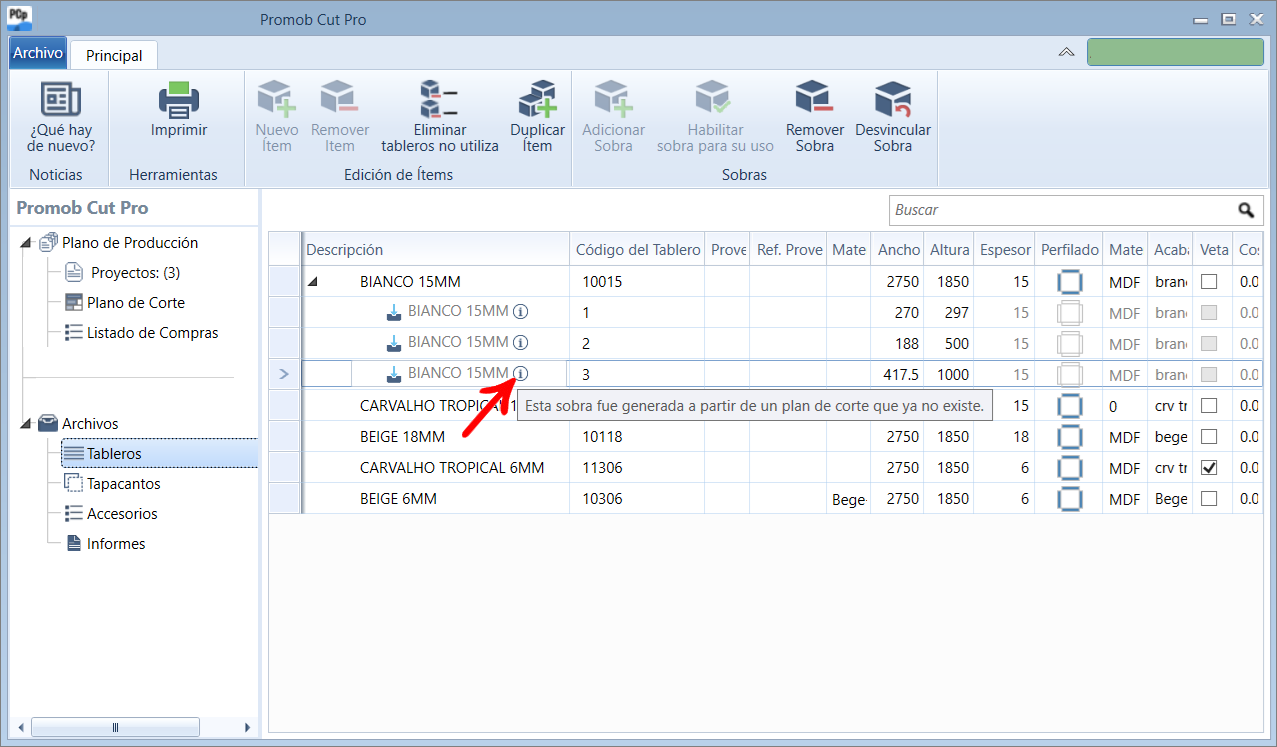Click the Imprimir printer icon
Image resolution: width=1277 pixels, height=747 pixels.
click(179, 101)
